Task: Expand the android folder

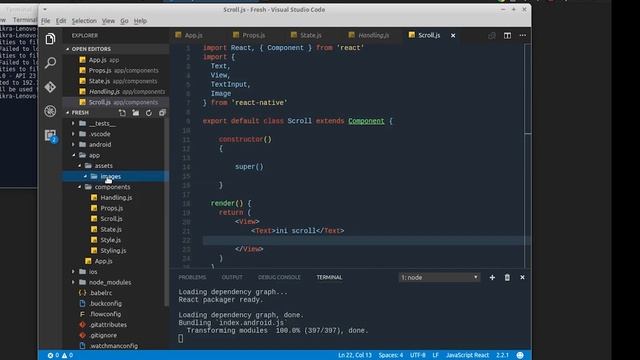Action: (100, 144)
